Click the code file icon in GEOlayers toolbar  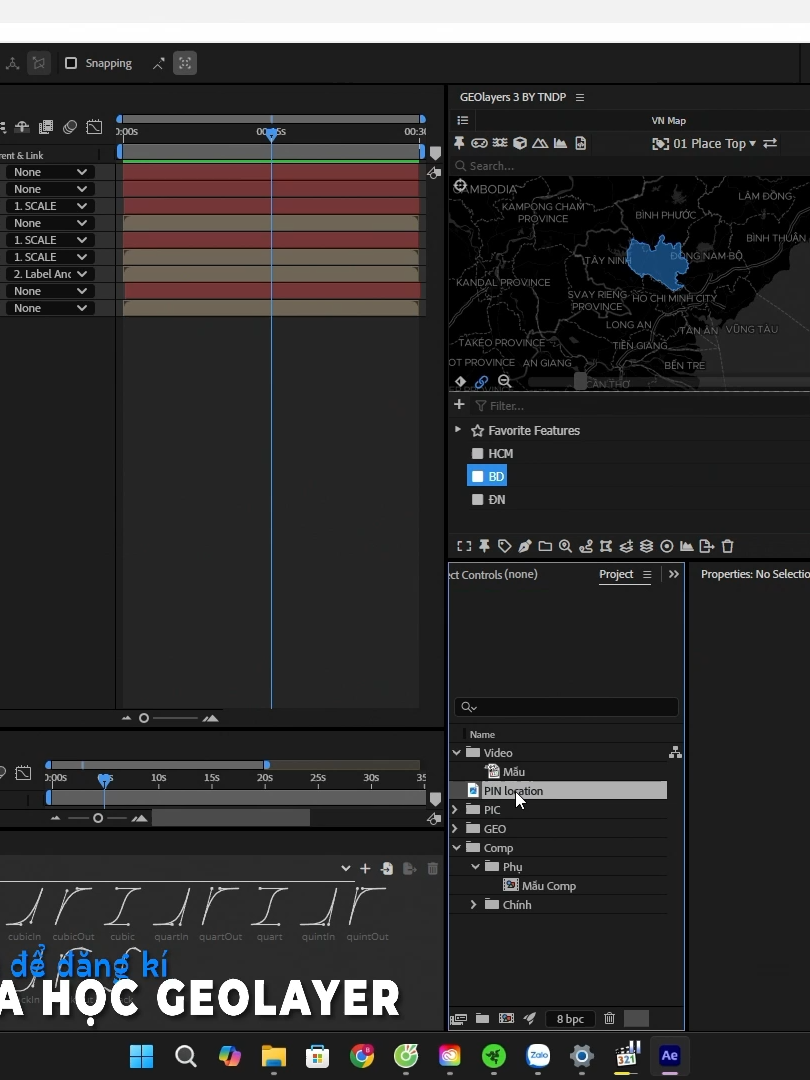581,143
